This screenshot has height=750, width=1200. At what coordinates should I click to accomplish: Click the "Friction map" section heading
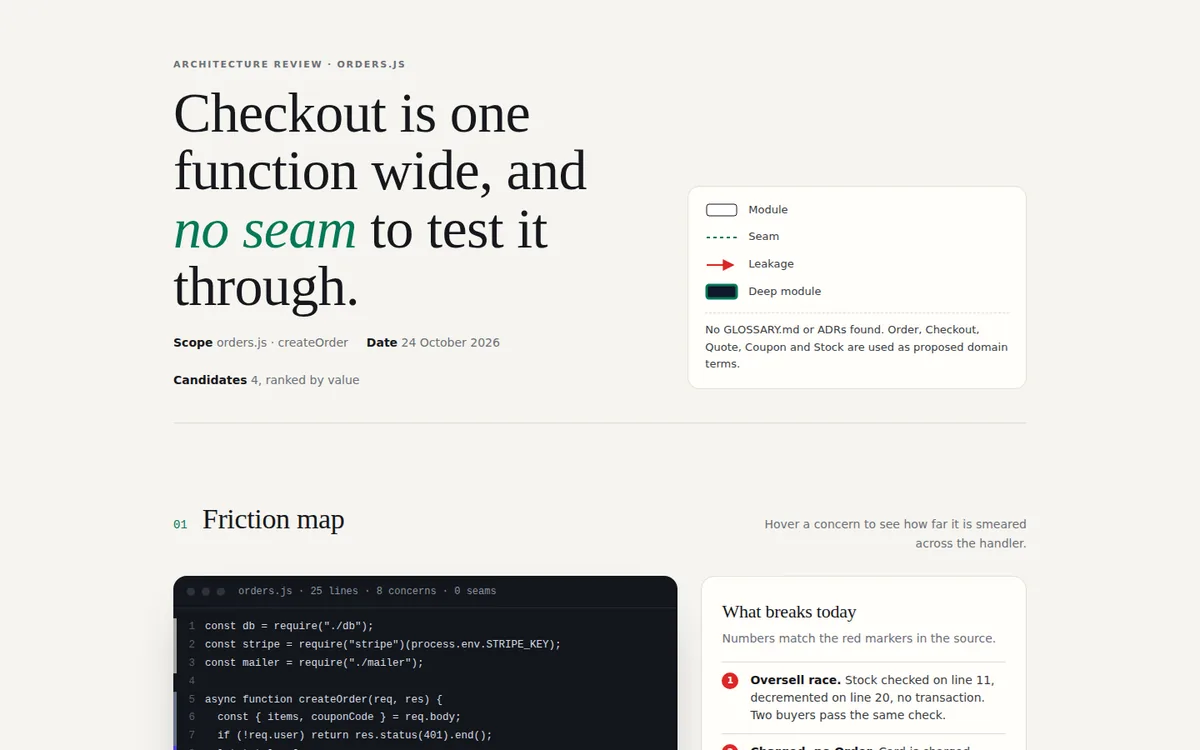[x=273, y=520]
